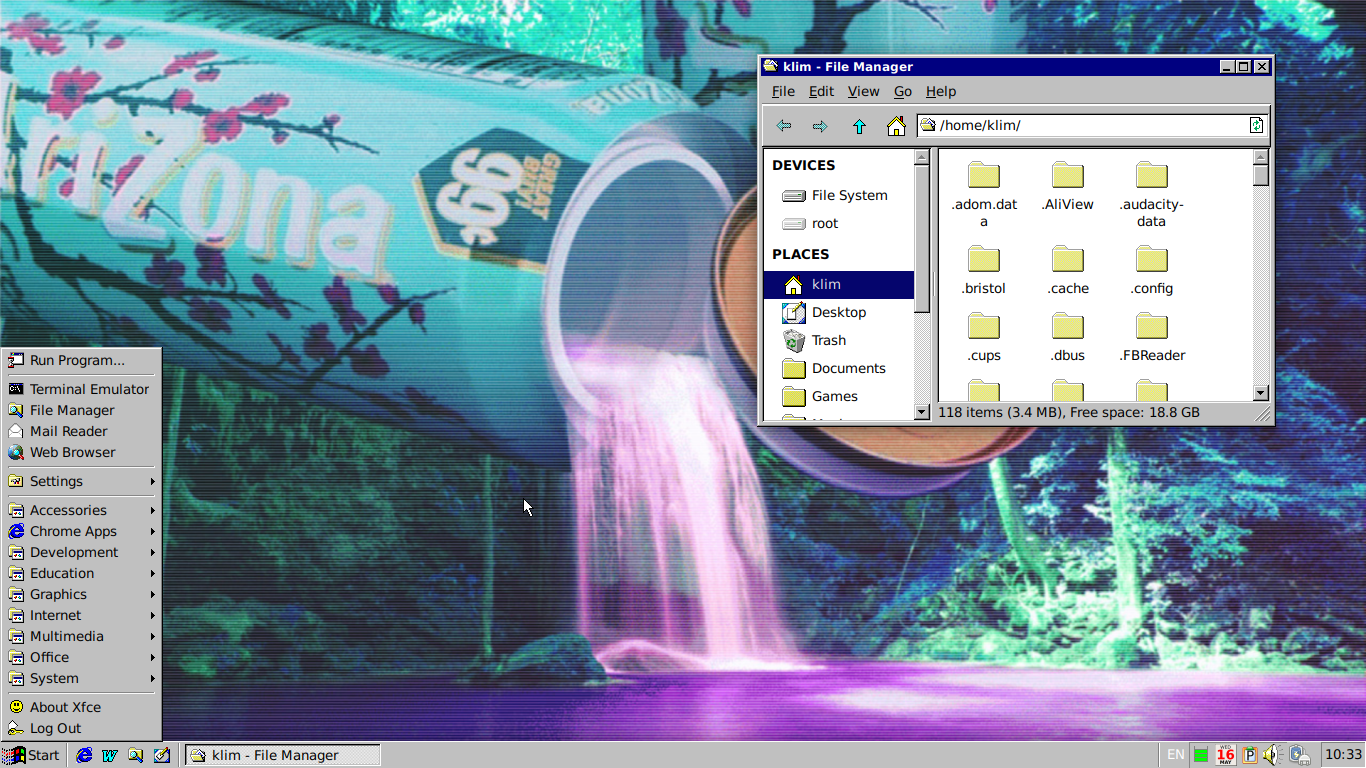Open the Help menu
Viewport: 1366px width, 768px height.
[x=941, y=91]
